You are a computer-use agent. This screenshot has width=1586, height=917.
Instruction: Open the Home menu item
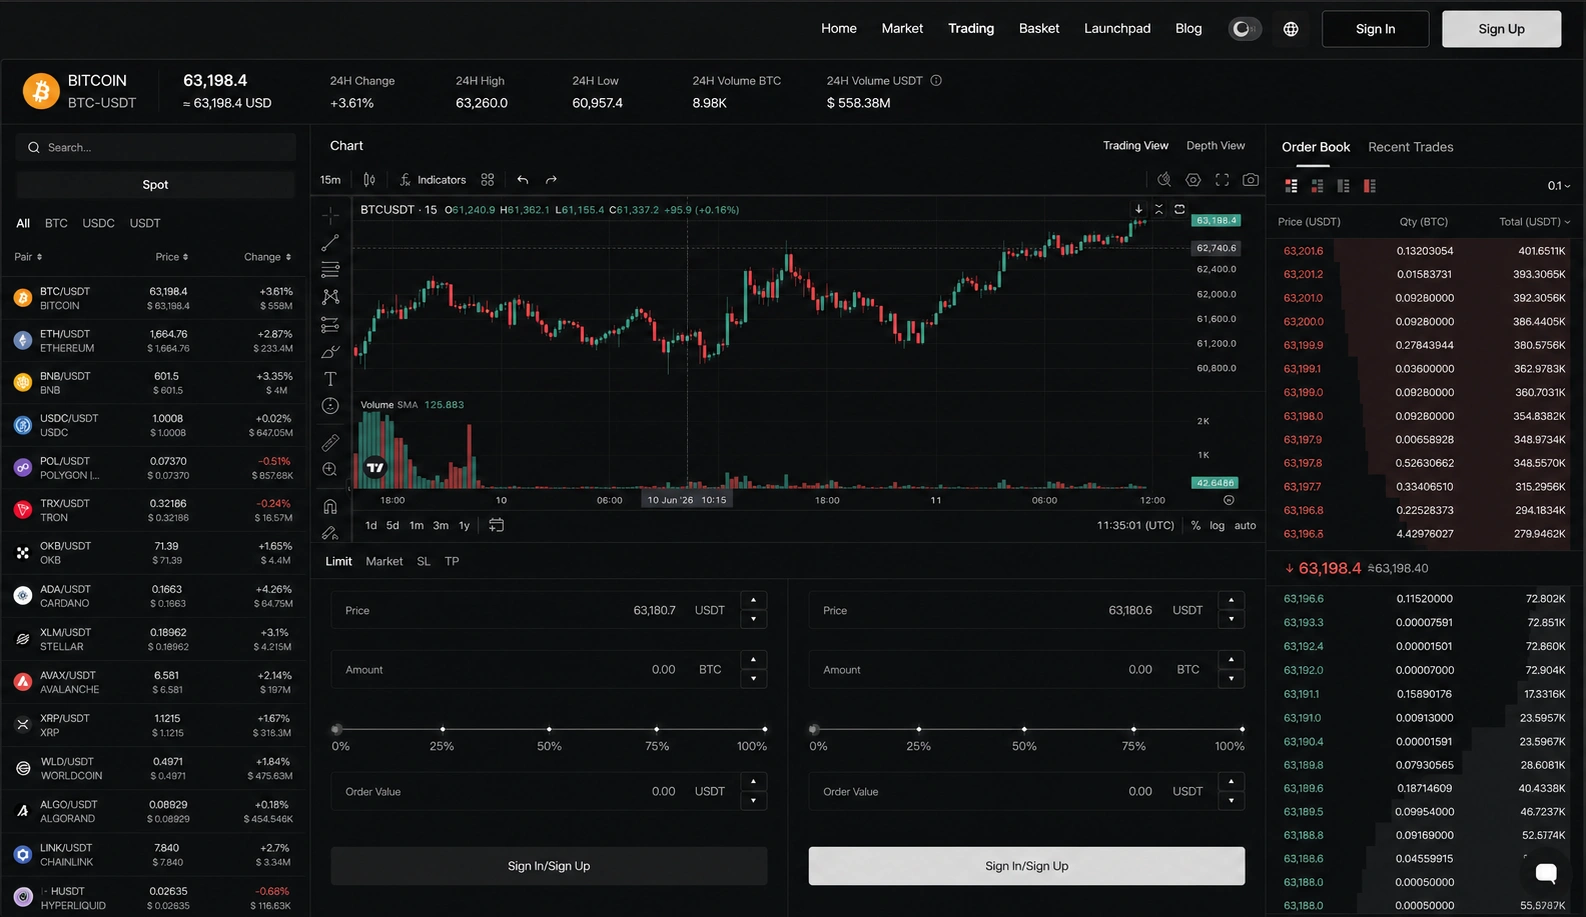coord(839,28)
